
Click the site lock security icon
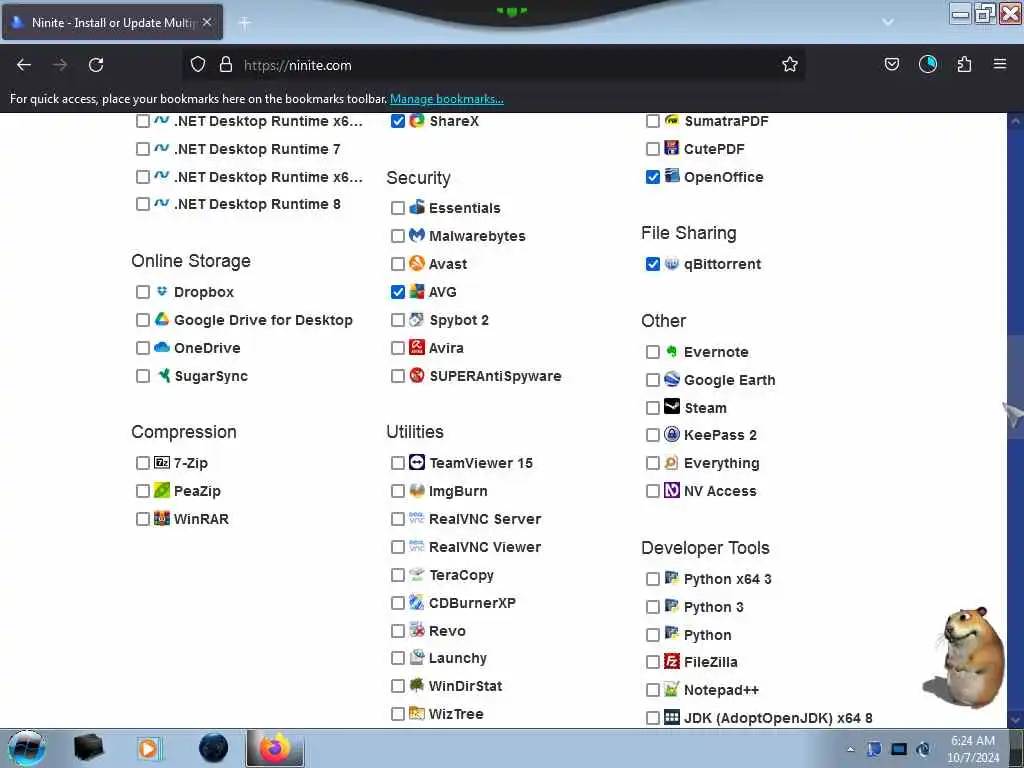(226, 64)
